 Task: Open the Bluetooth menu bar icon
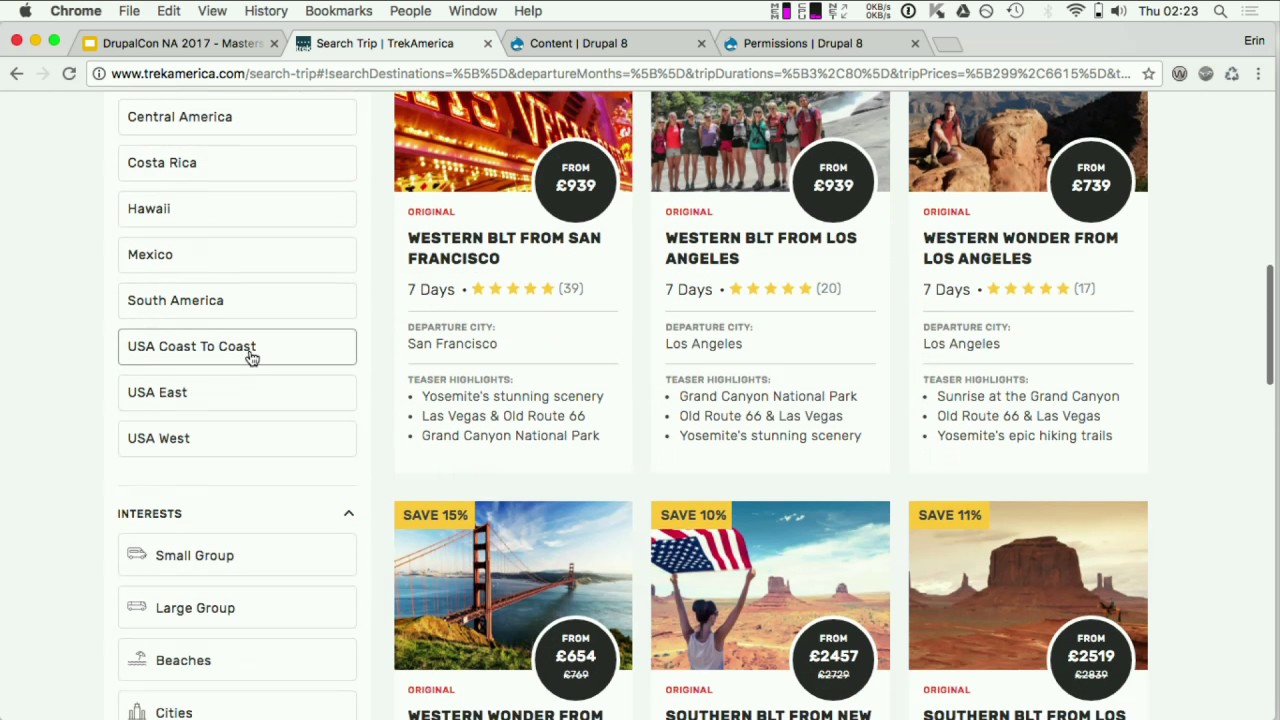(1047, 11)
